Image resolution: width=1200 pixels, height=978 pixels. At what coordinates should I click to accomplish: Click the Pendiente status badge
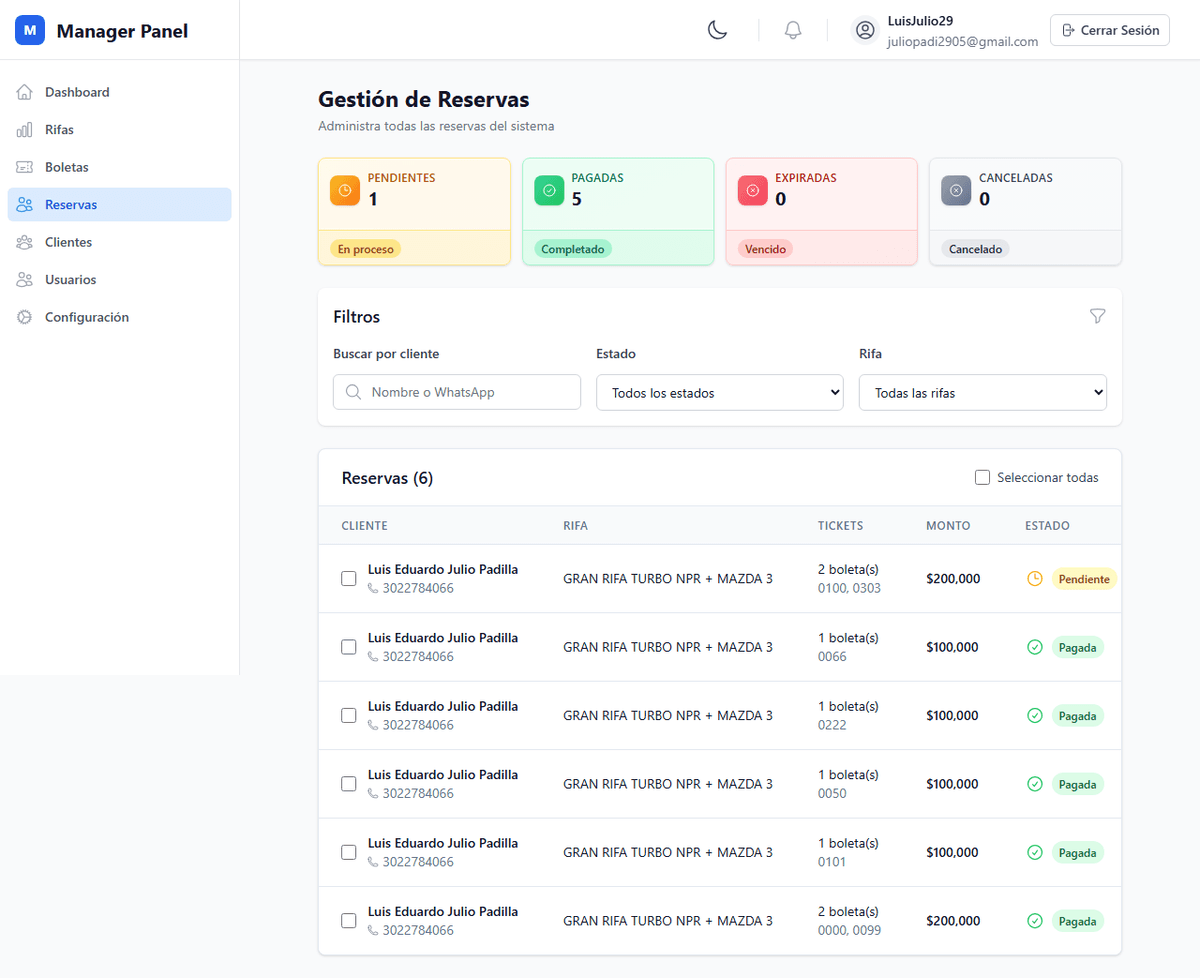click(1083, 579)
